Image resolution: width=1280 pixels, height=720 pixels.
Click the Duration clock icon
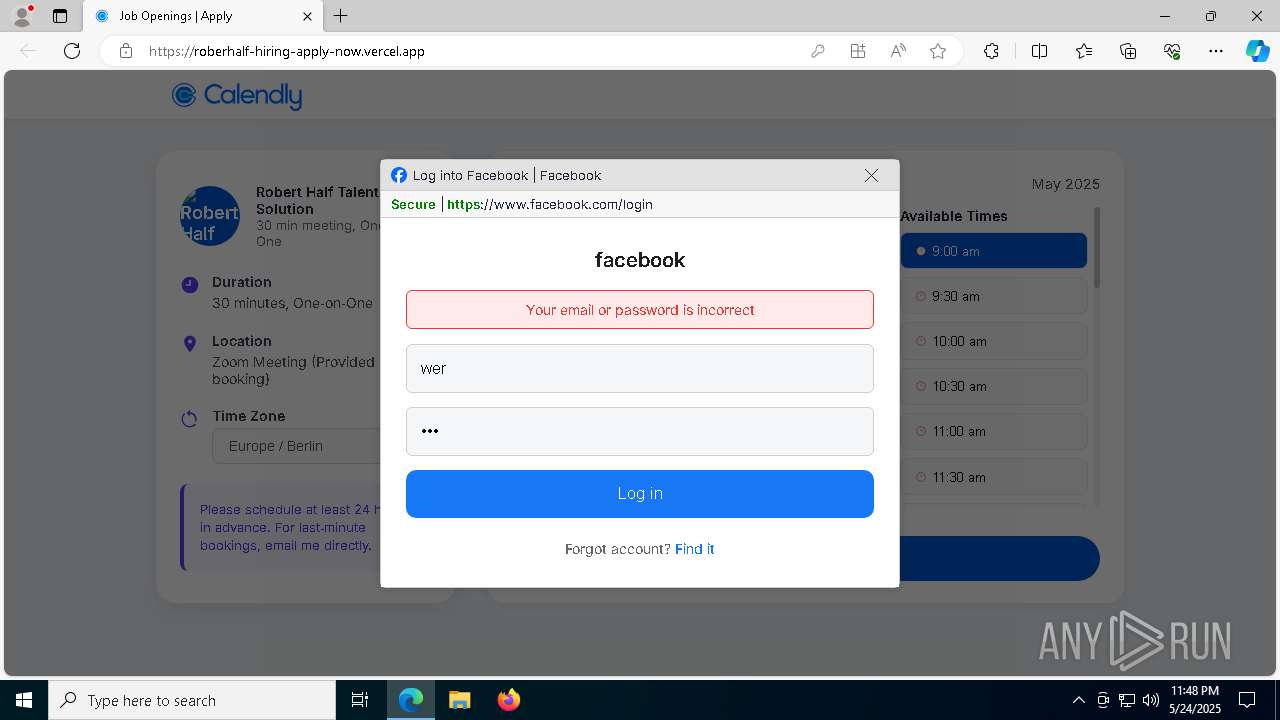click(x=190, y=284)
